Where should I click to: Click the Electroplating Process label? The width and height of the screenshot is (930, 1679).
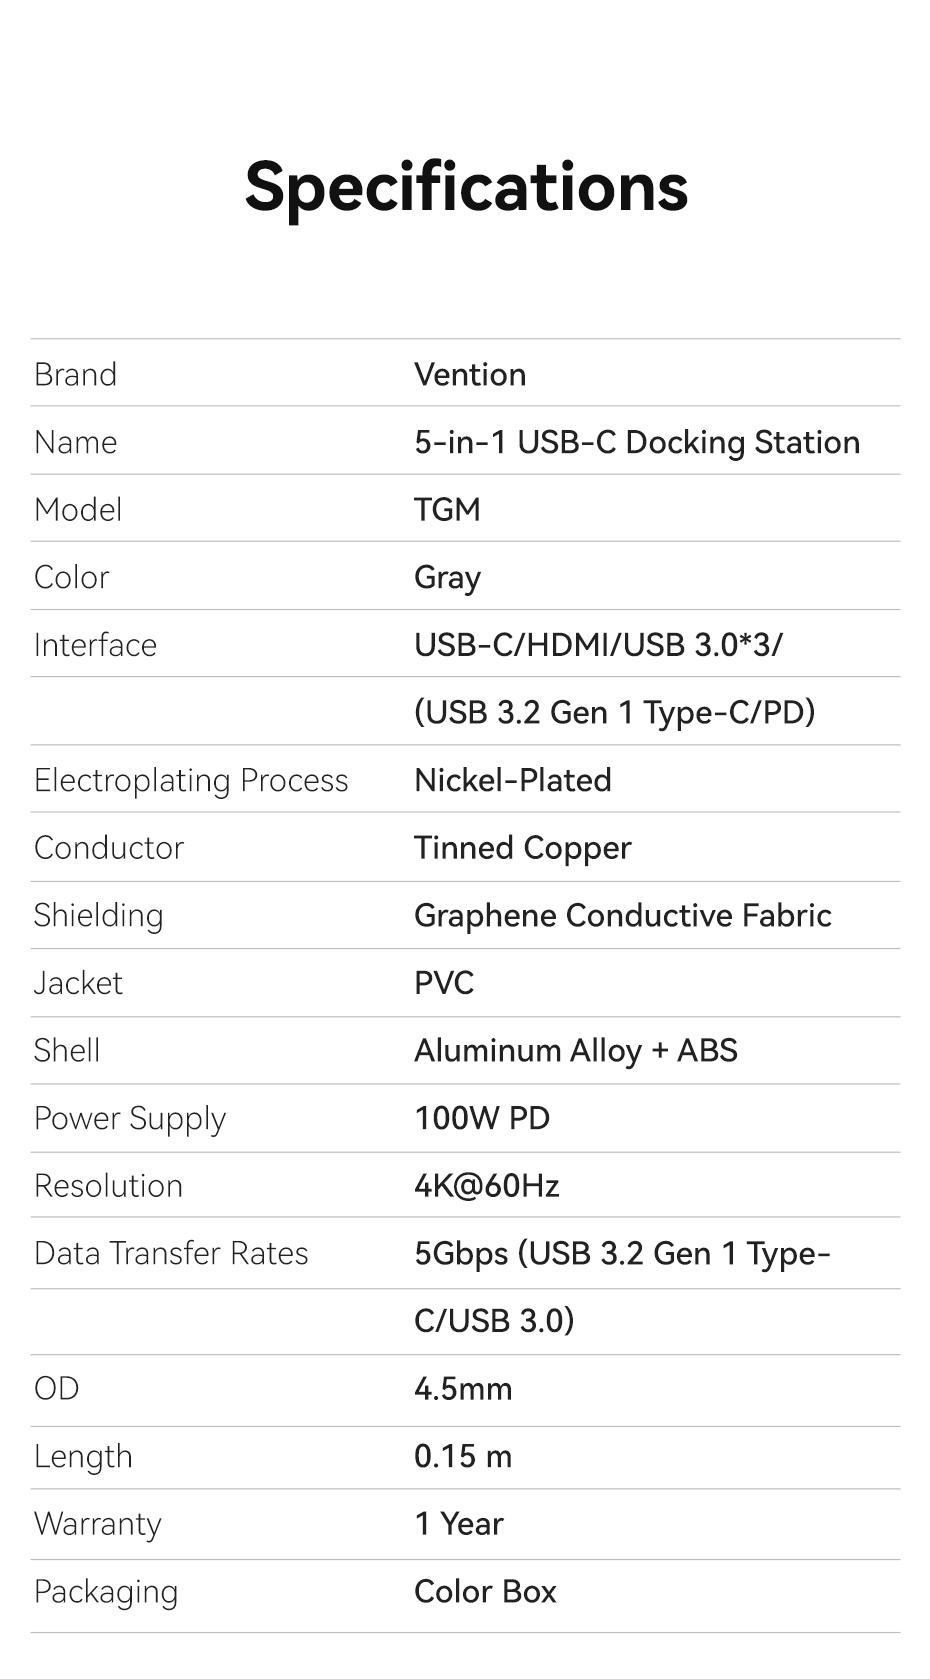coord(191,780)
